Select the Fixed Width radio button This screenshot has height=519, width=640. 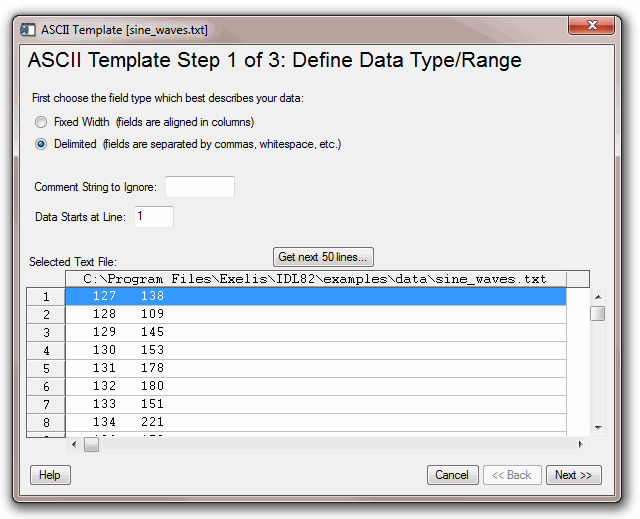tap(41, 122)
